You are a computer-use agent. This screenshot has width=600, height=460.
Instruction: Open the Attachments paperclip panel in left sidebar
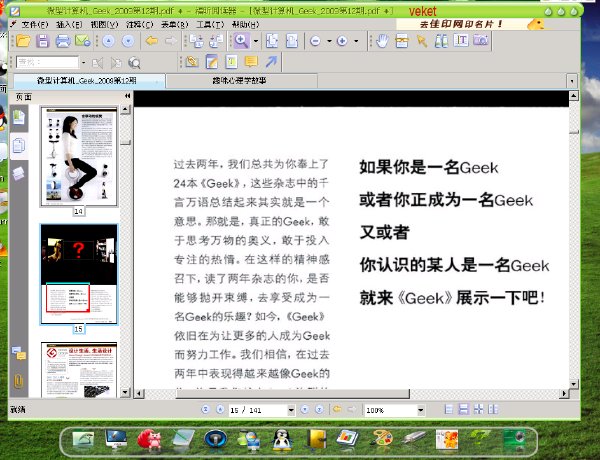(x=18, y=381)
